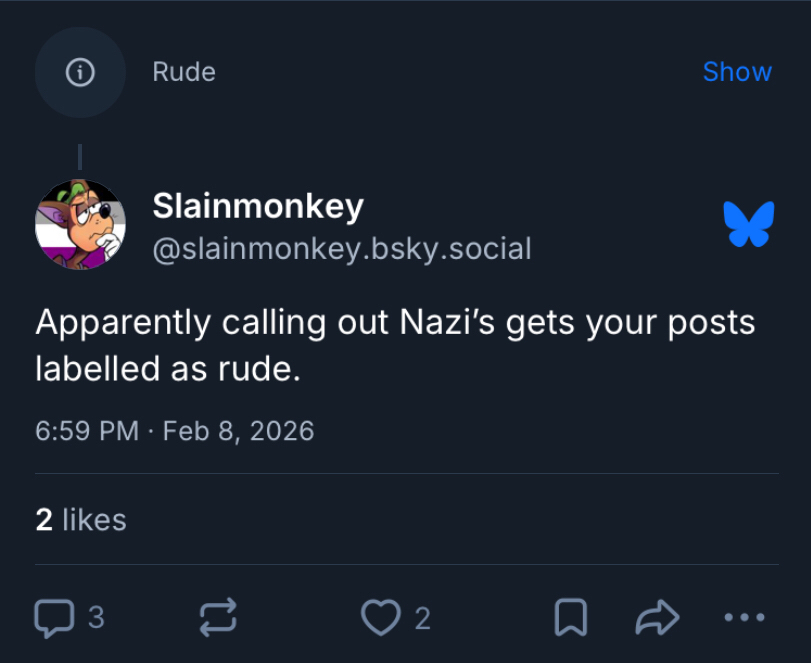This screenshot has height=663, width=811.
Task: Click the info icon beside Rude label
Action: (80, 72)
